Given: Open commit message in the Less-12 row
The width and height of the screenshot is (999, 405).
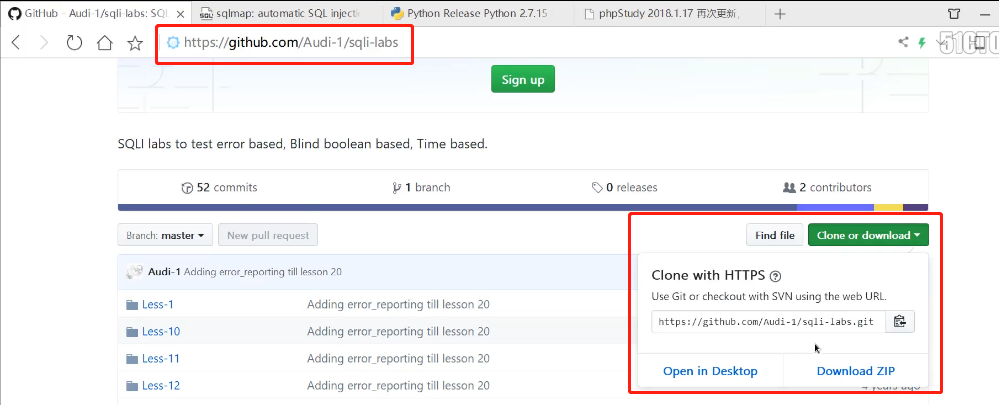Looking at the screenshot, I should pyautogui.click(x=398, y=386).
